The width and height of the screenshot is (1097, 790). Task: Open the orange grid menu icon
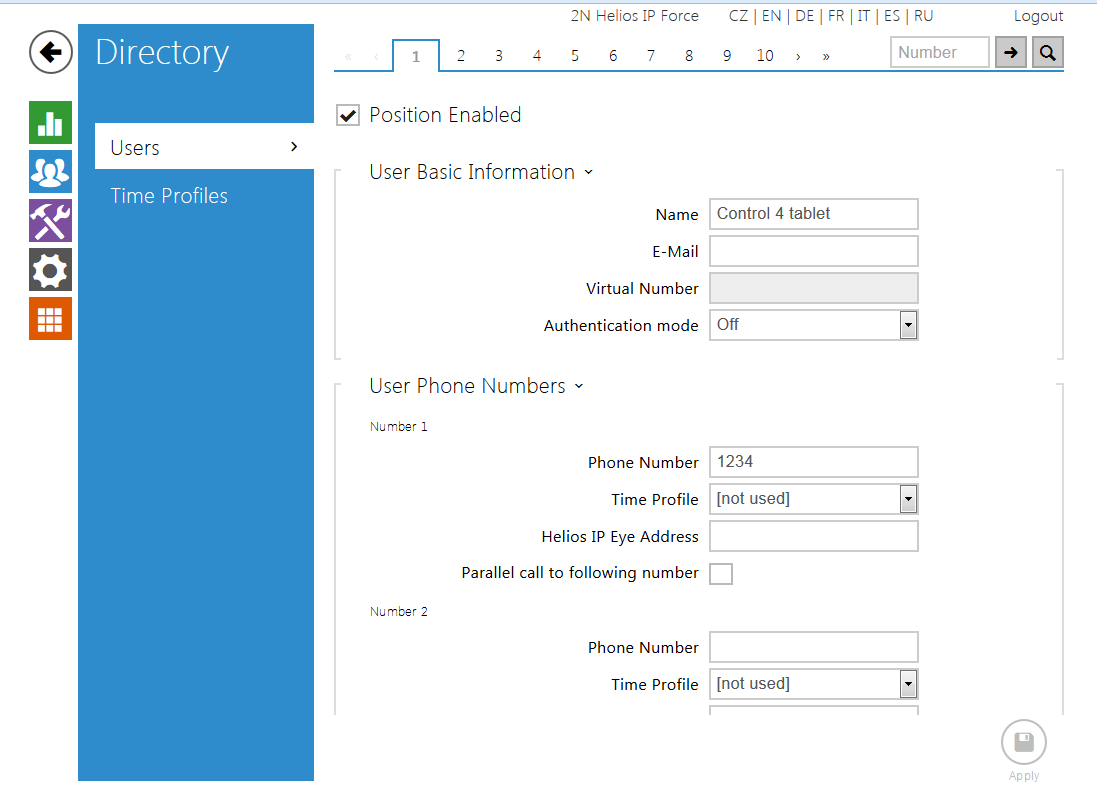50,319
